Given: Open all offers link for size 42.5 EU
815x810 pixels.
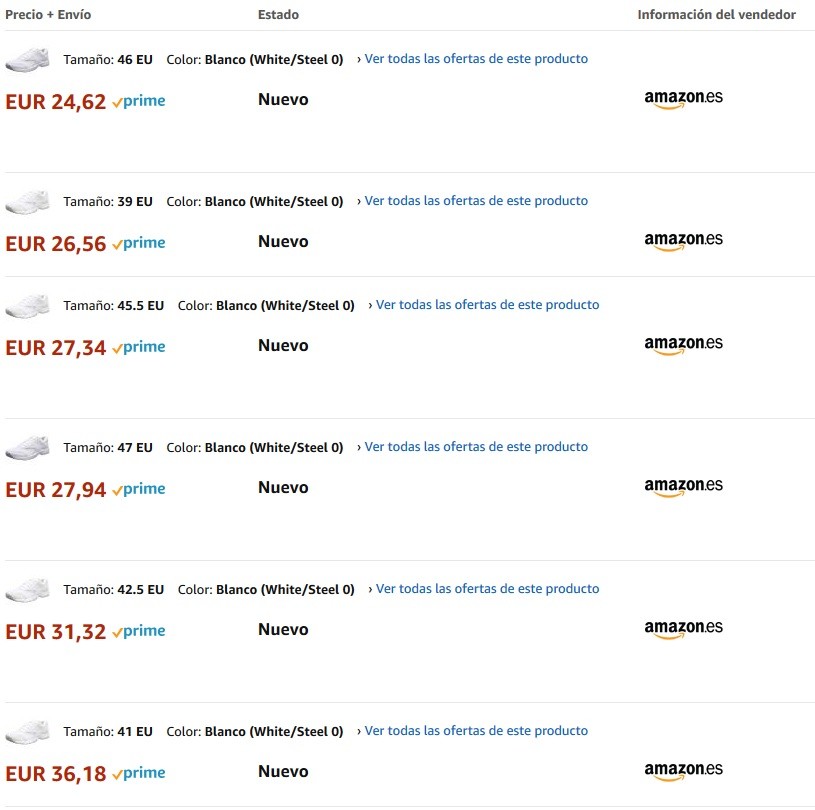Looking at the screenshot, I should [x=487, y=589].
